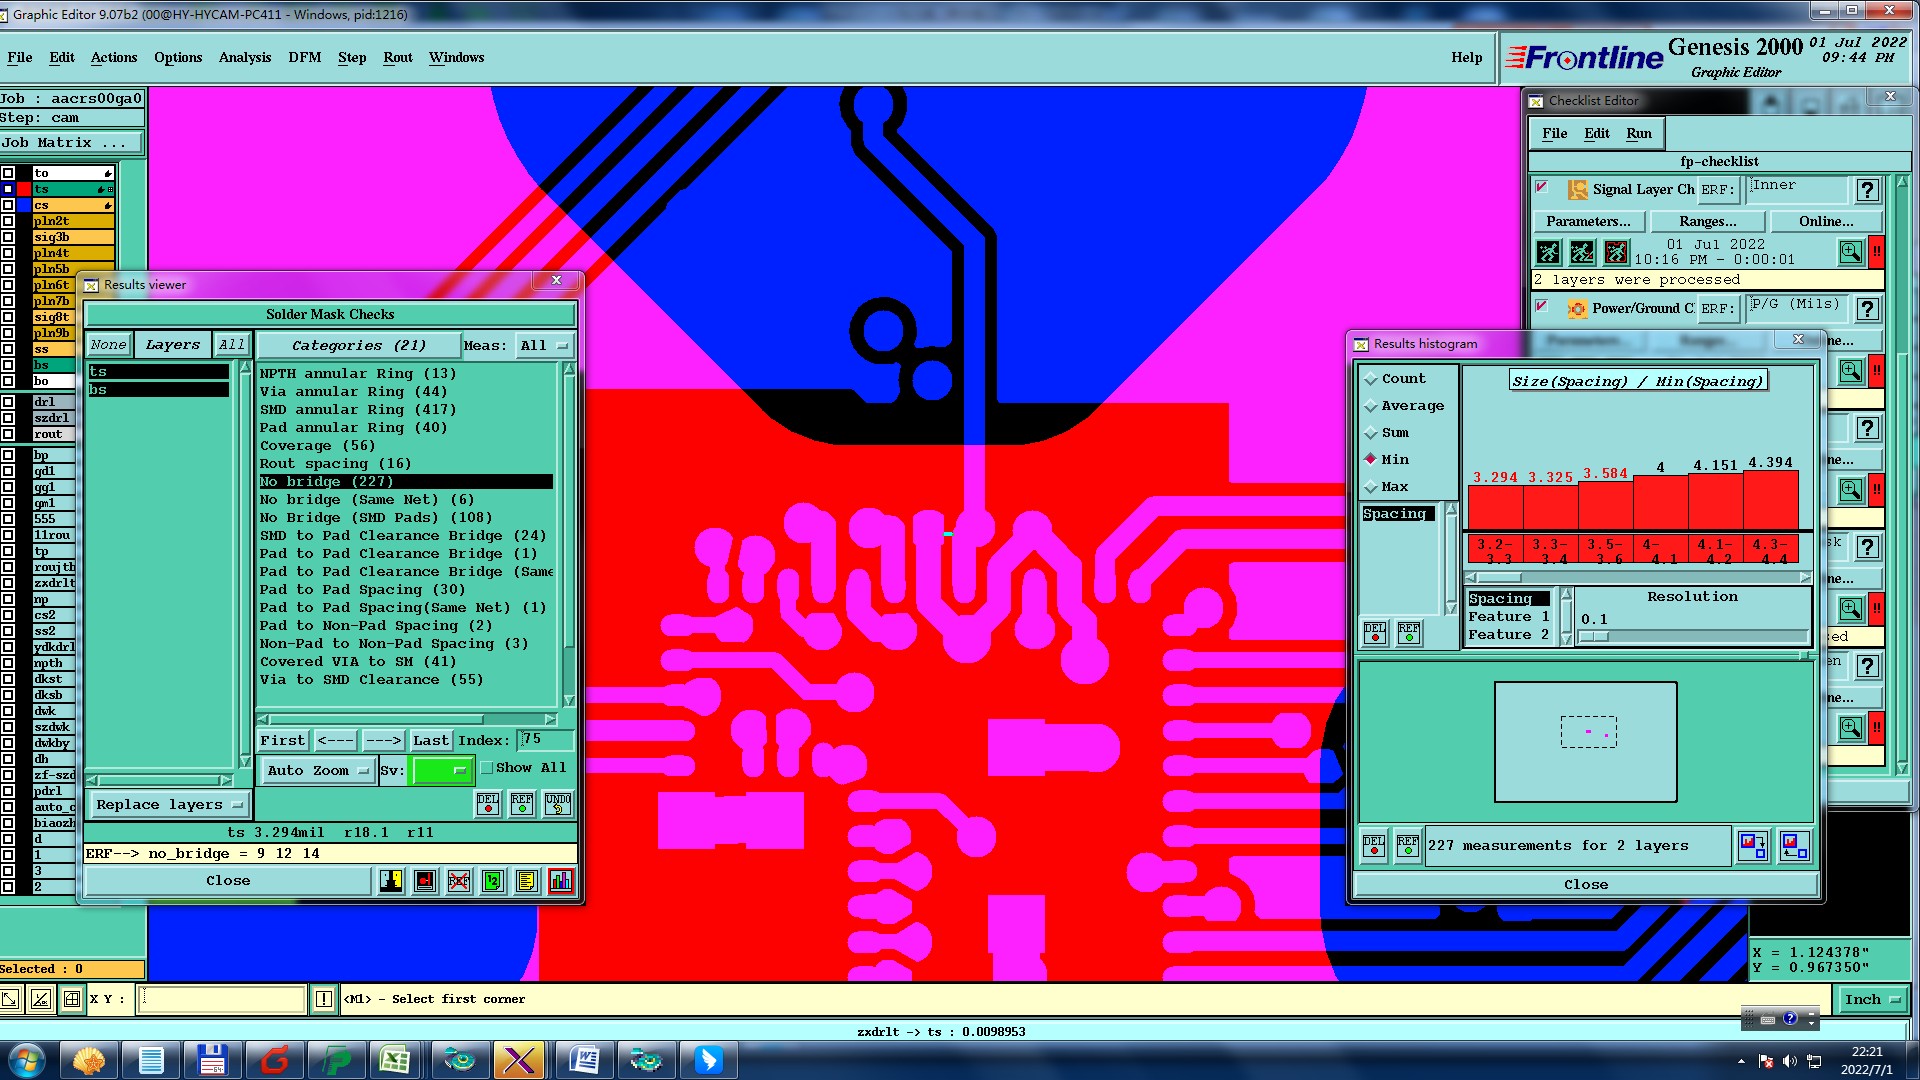Enable the Show All checkbox

(x=487, y=768)
